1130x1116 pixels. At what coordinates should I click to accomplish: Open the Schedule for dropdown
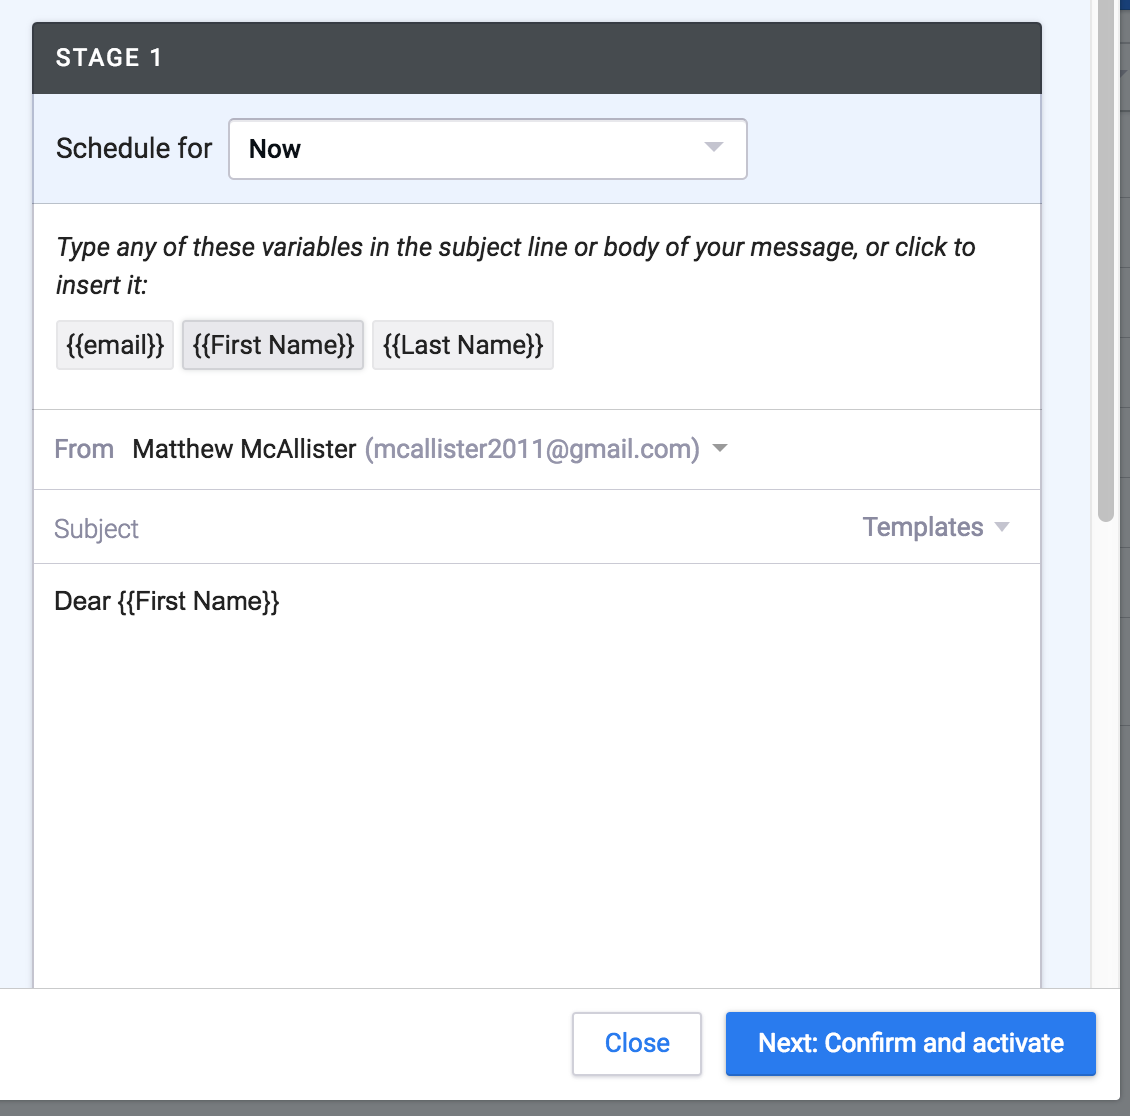click(x=487, y=148)
